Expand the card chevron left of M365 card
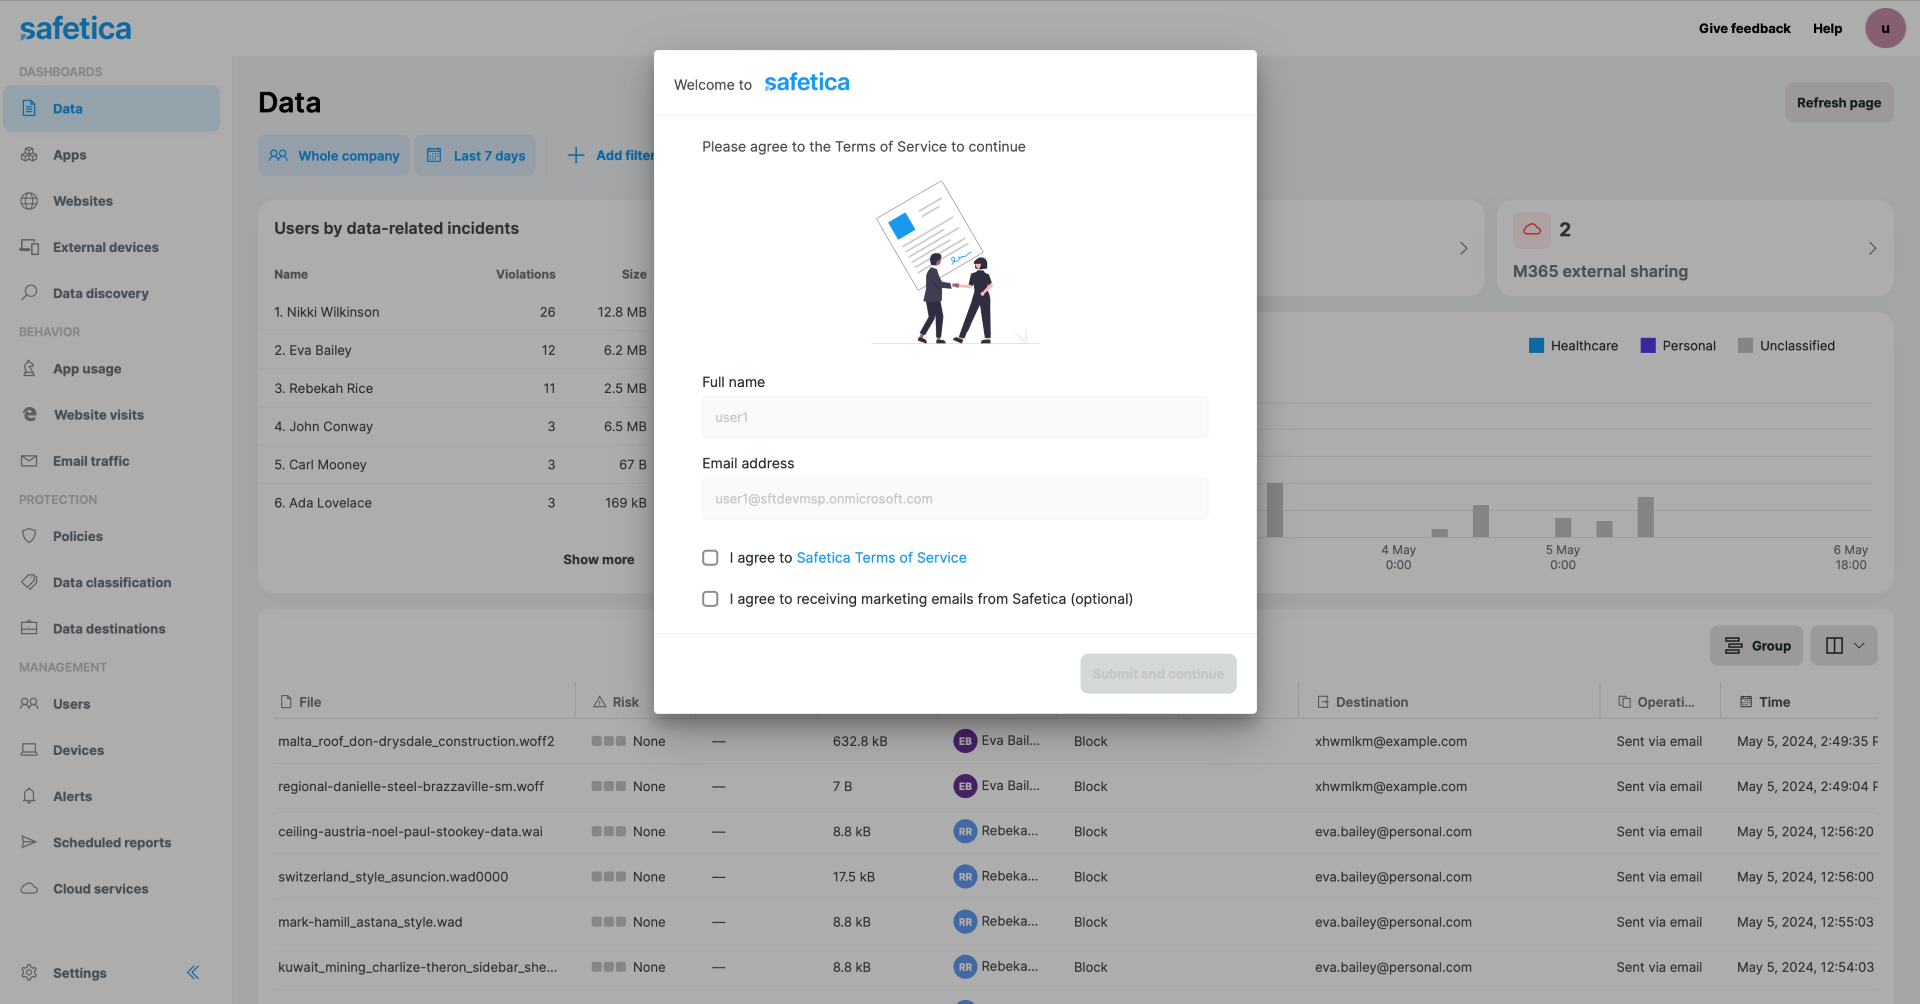This screenshot has width=1920, height=1004. pyautogui.click(x=1463, y=248)
